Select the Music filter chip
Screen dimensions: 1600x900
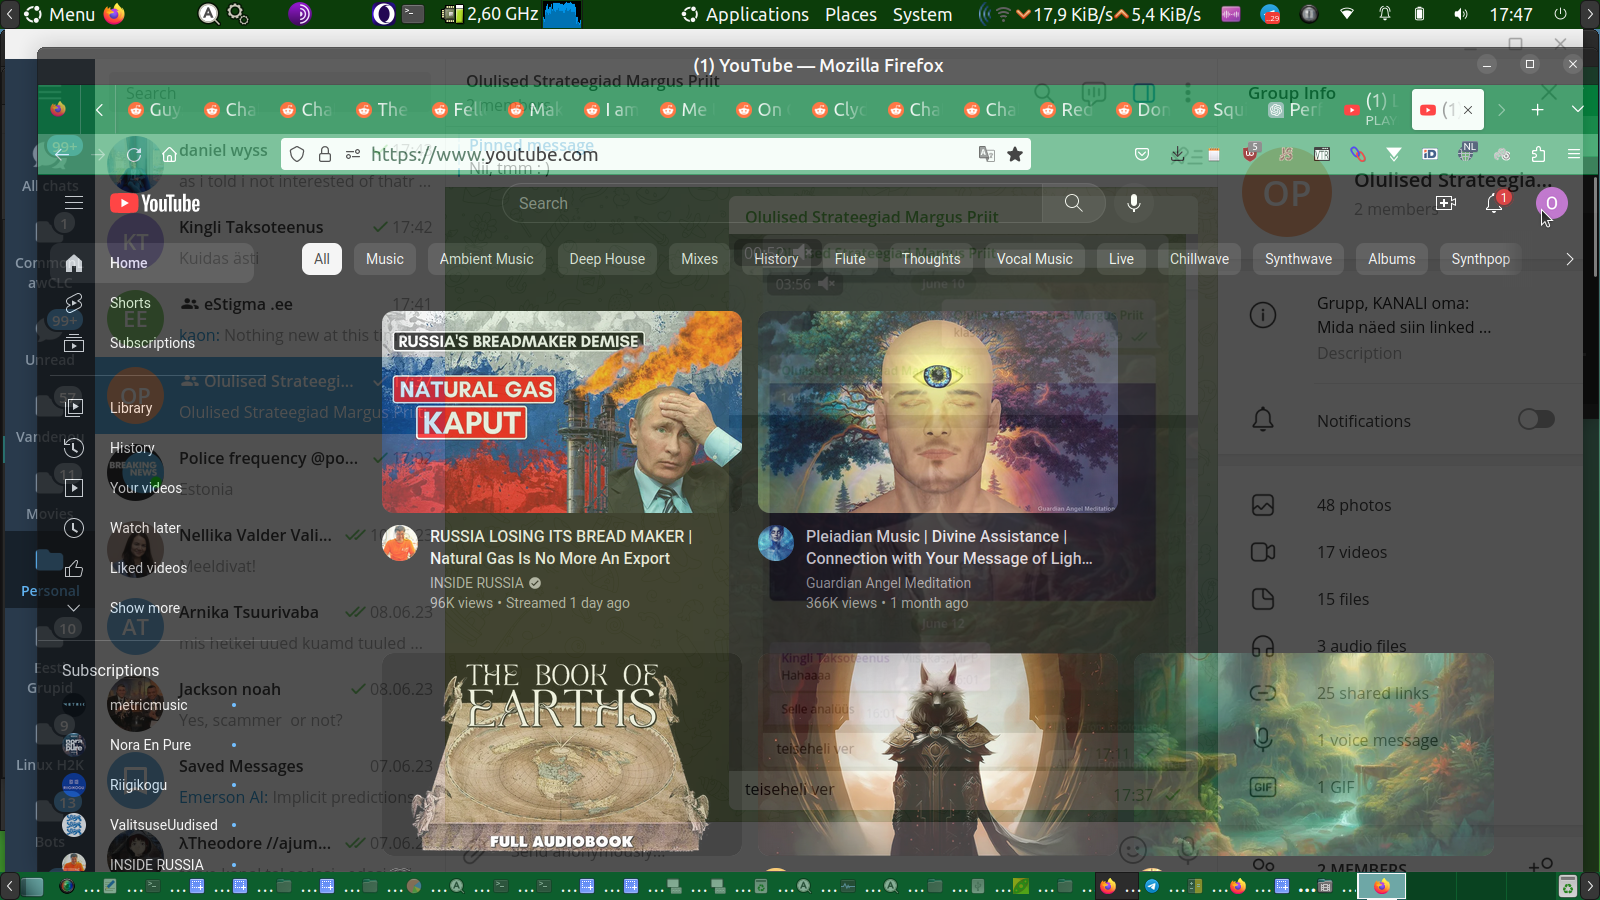point(385,259)
